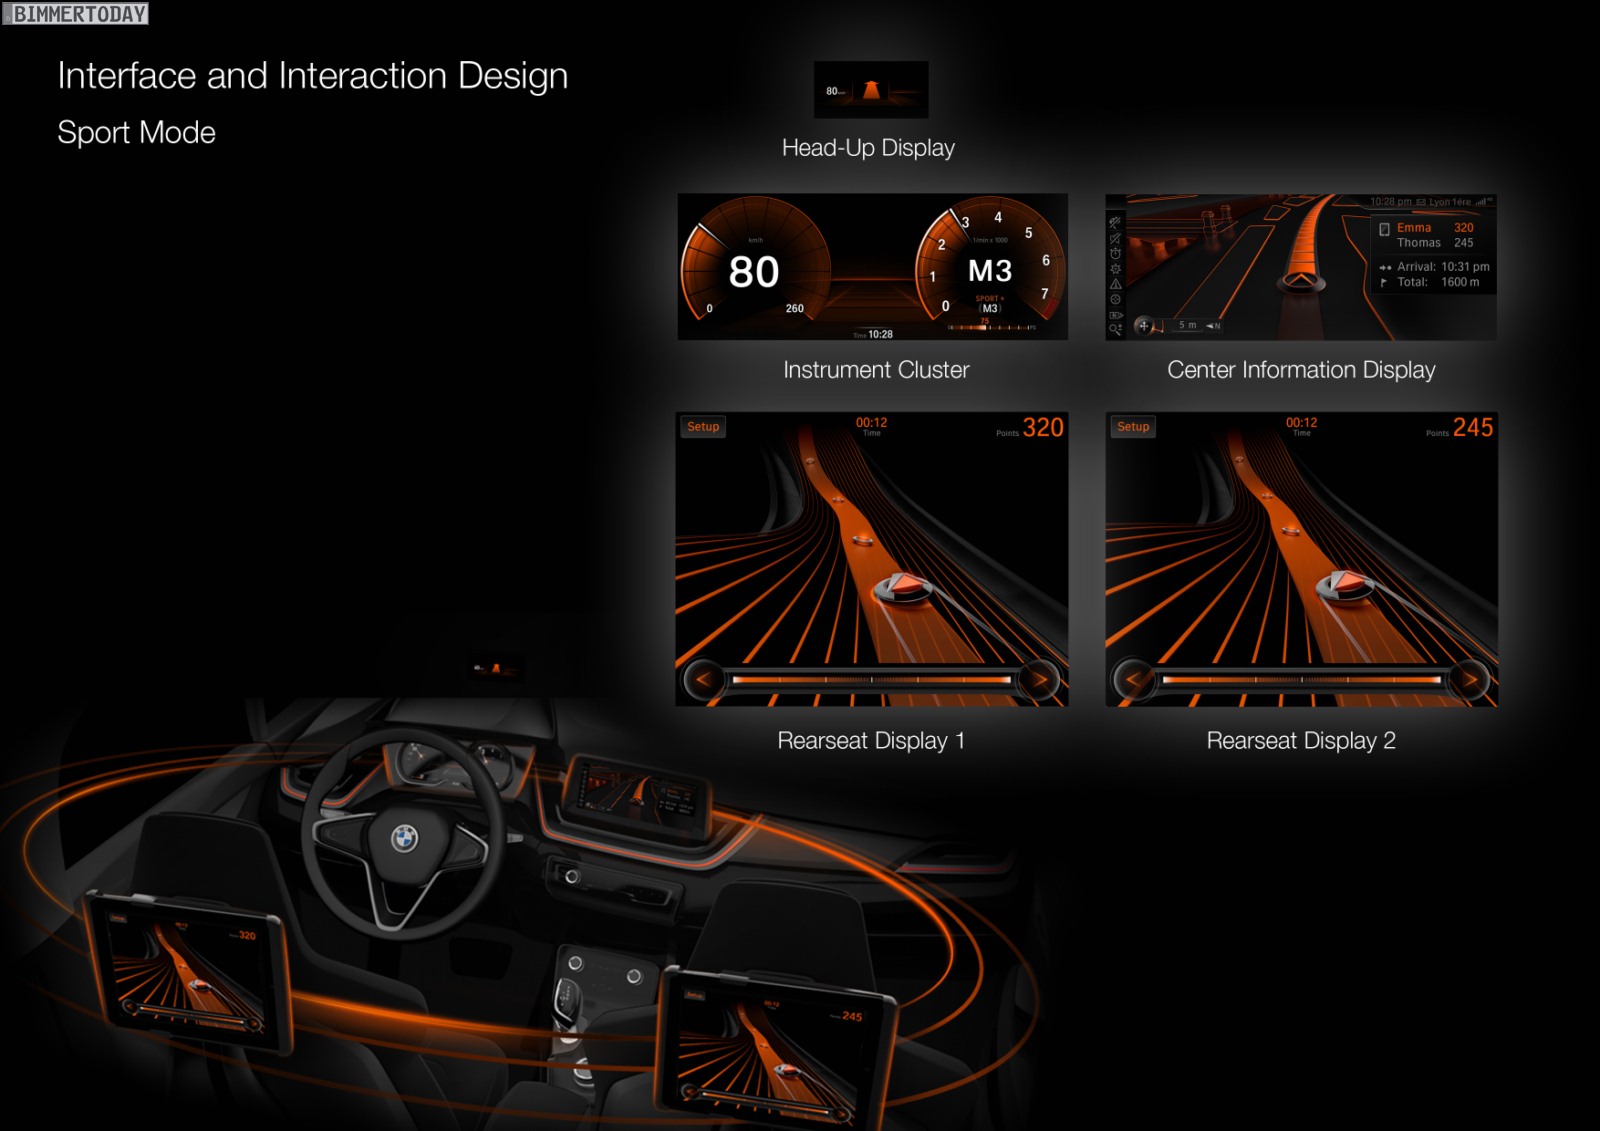Click the map pan compass control
Image resolution: width=1600 pixels, height=1131 pixels.
click(x=1144, y=325)
